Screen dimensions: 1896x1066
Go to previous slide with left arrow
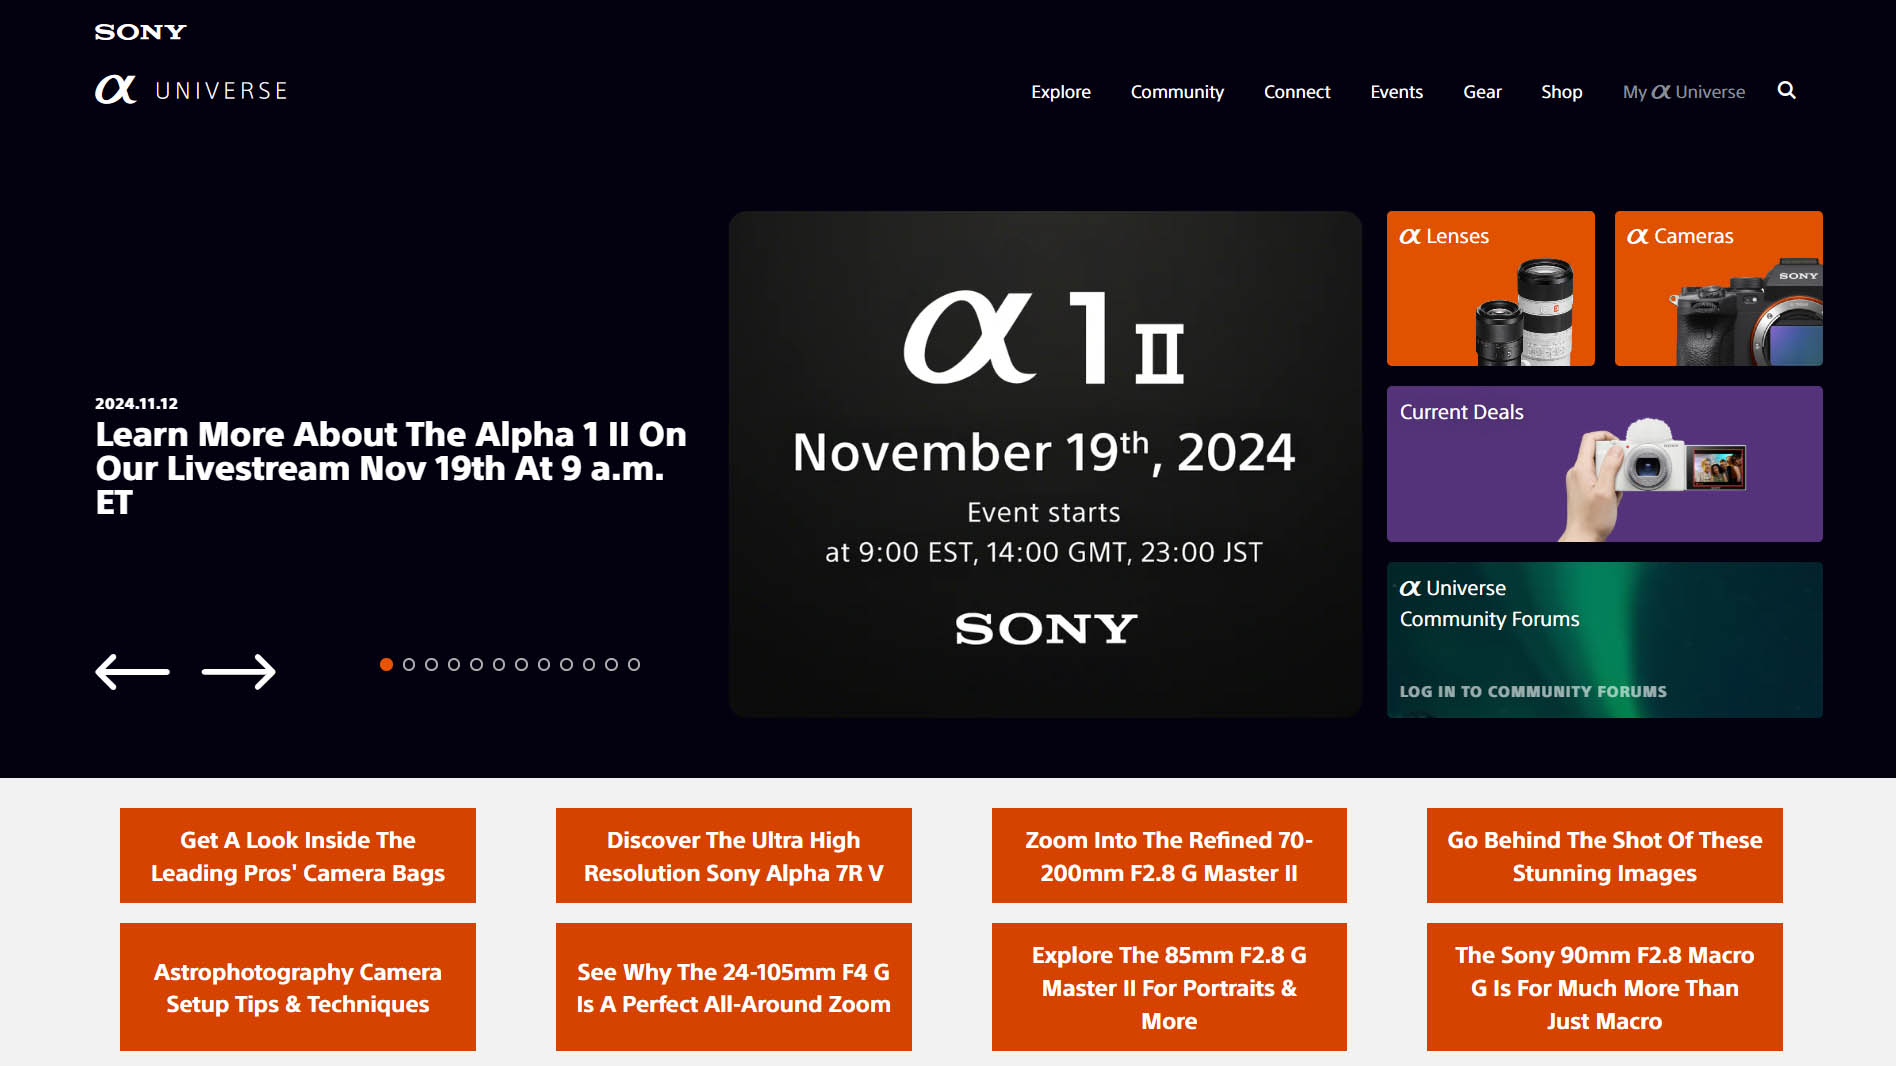(x=132, y=671)
